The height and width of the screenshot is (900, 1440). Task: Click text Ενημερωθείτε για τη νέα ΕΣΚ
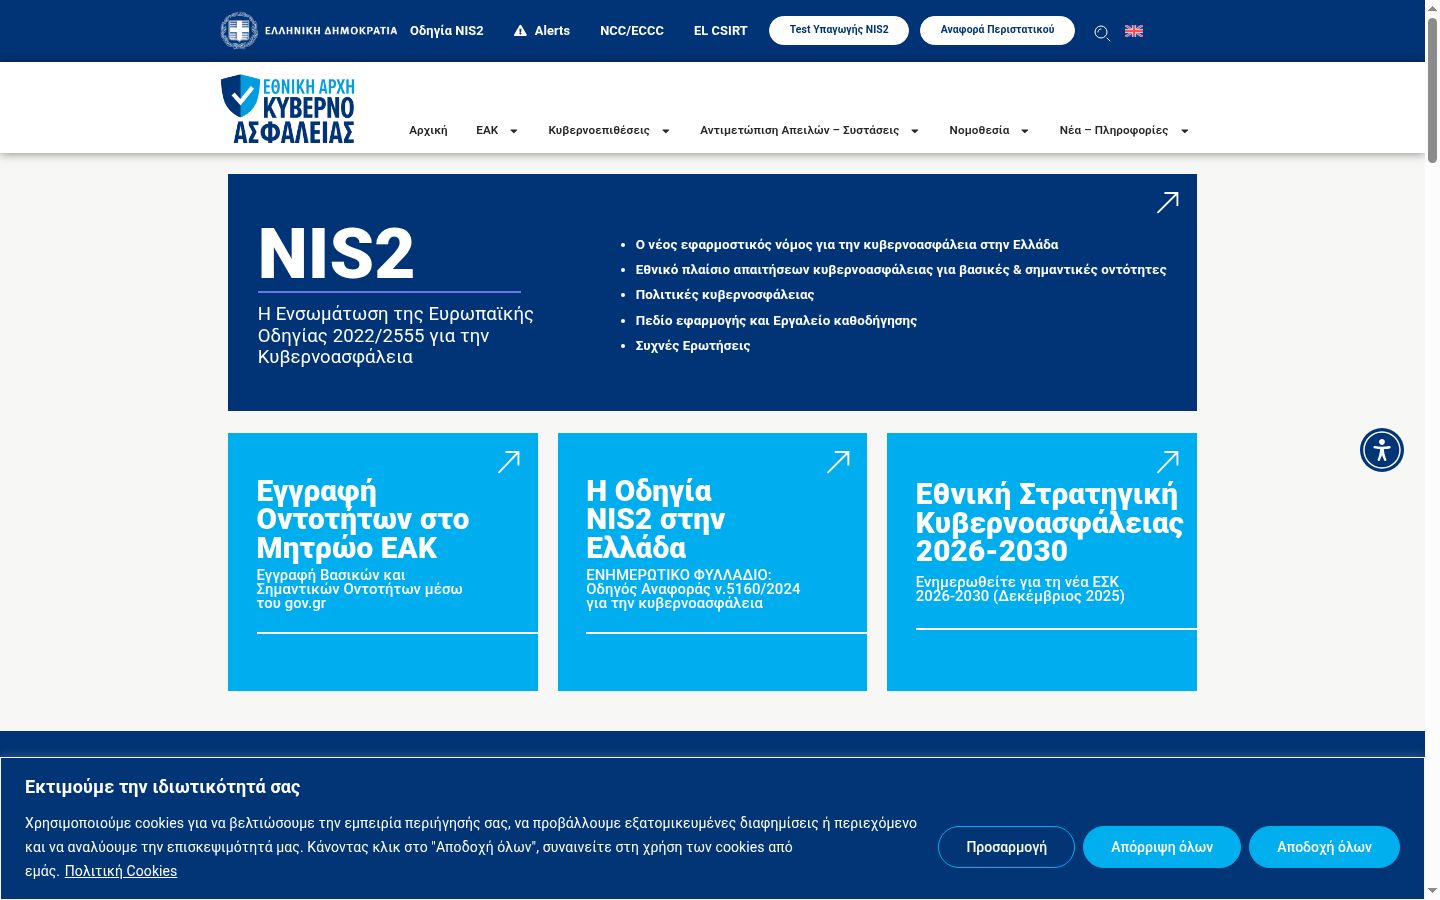click(1020, 589)
